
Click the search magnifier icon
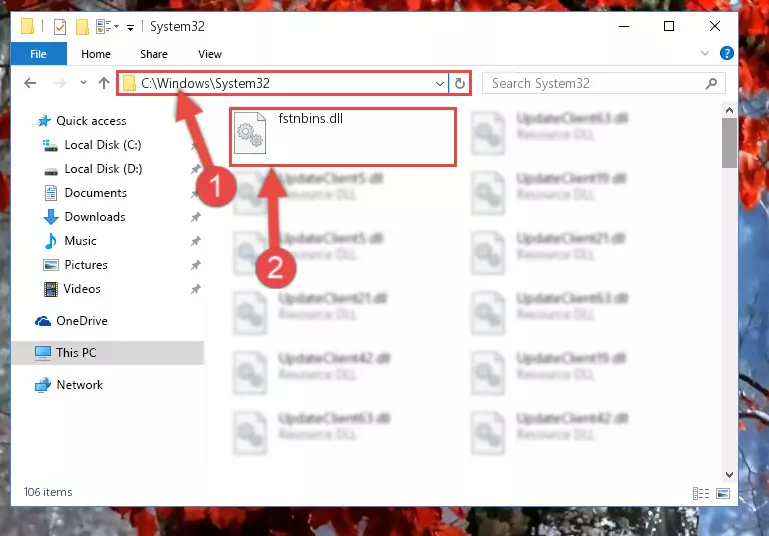pyautogui.click(x=711, y=84)
